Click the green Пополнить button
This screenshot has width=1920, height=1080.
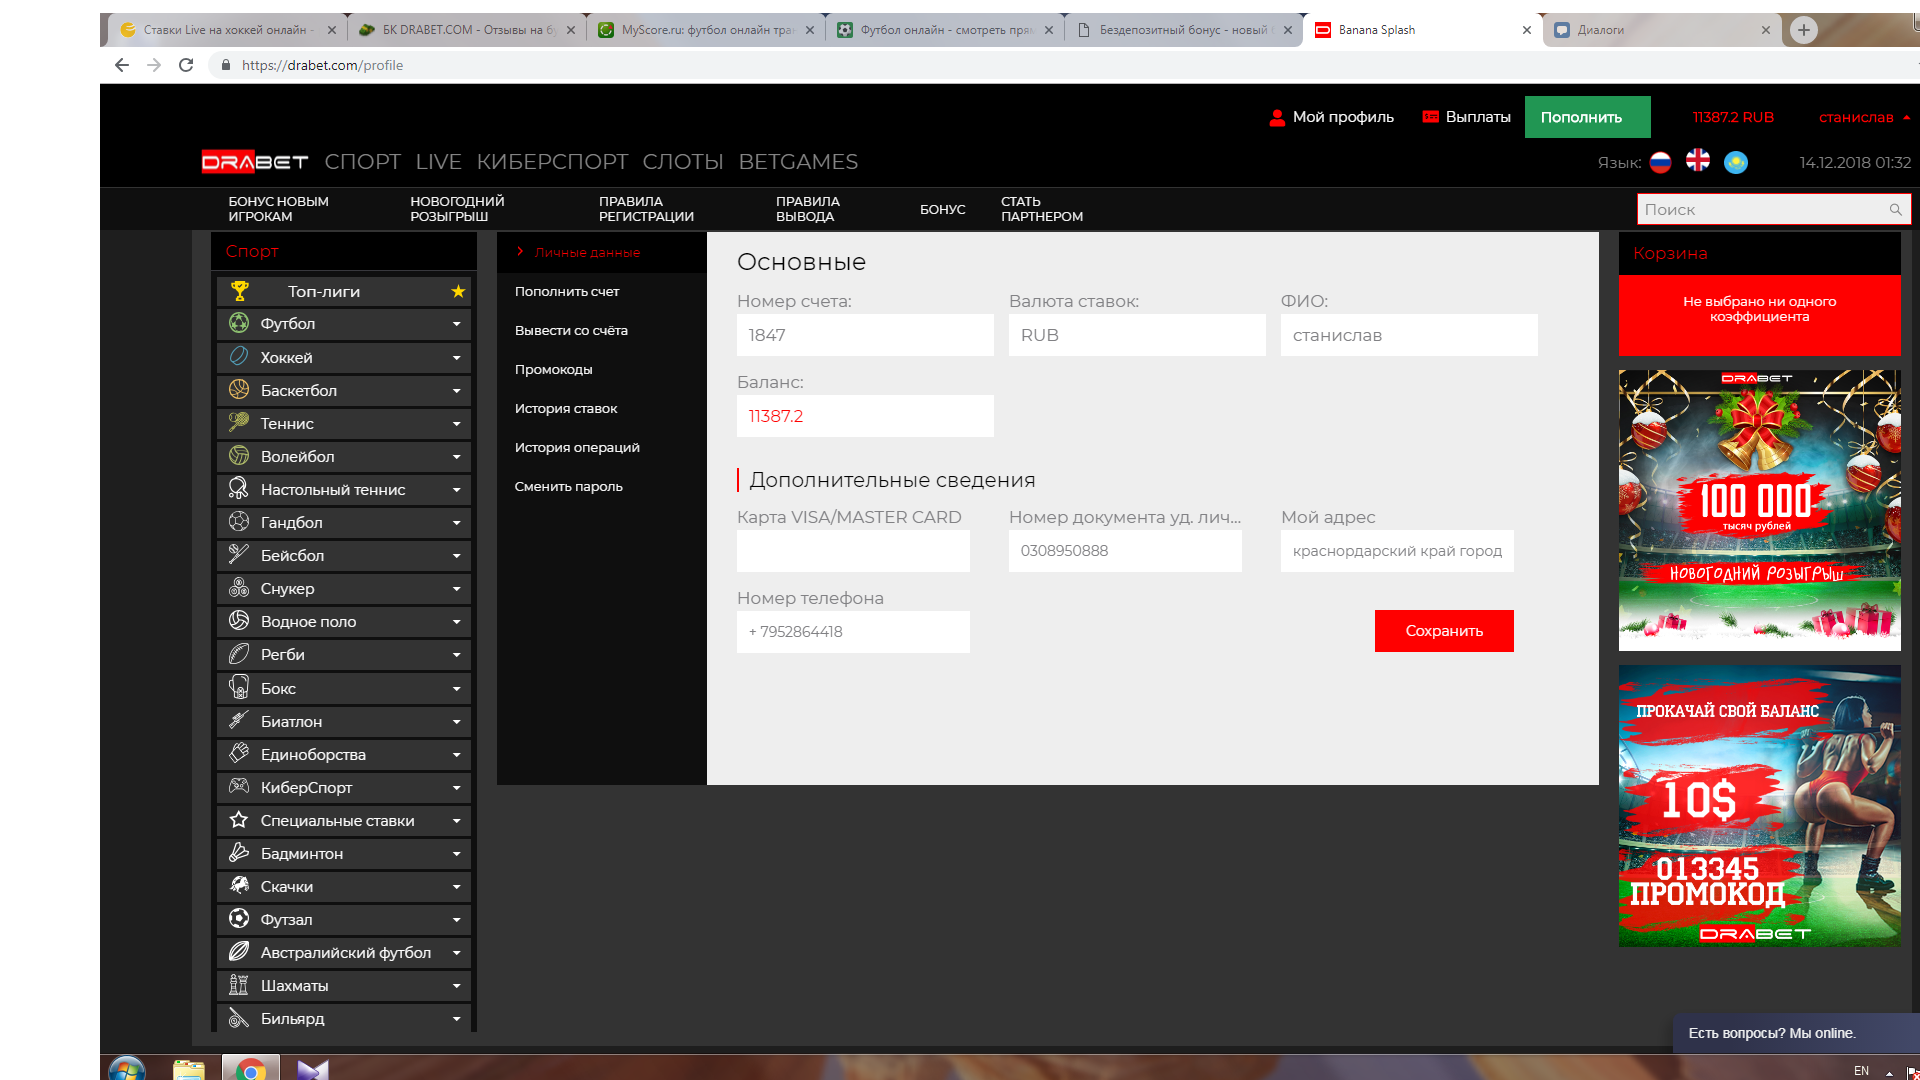click(x=1588, y=117)
